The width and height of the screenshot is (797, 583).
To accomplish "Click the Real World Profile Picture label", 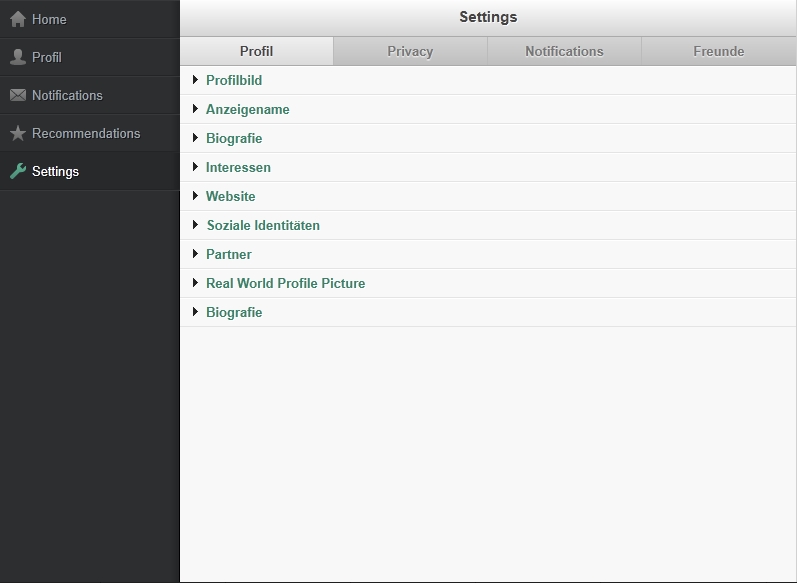I will click(x=285, y=283).
